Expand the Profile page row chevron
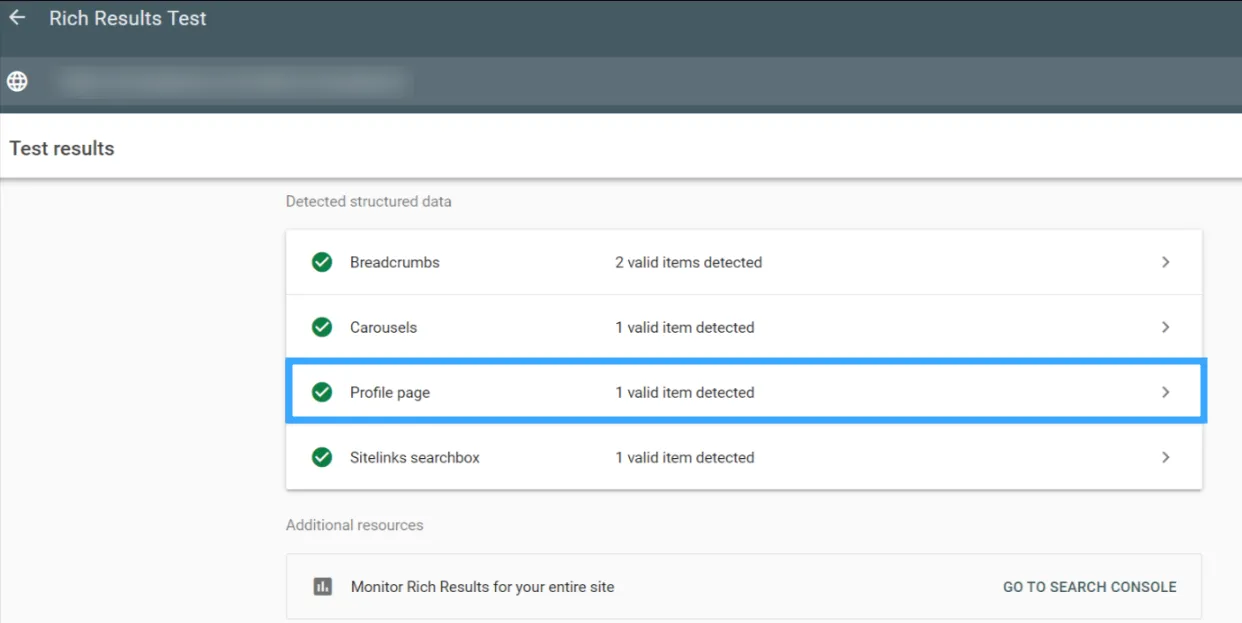1242x623 pixels. tap(1165, 392)
